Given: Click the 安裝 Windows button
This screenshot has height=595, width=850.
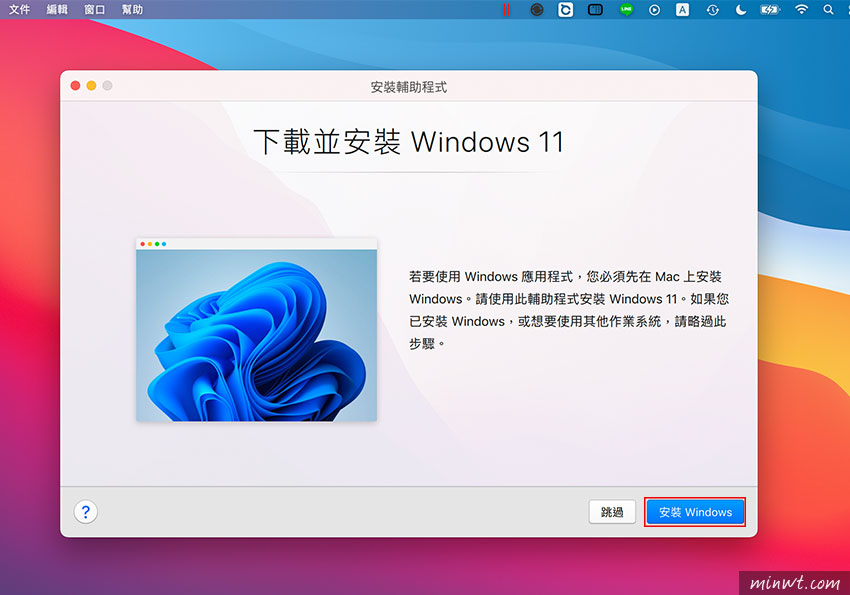Looking at the screenshot, I should tap(695, 512).
